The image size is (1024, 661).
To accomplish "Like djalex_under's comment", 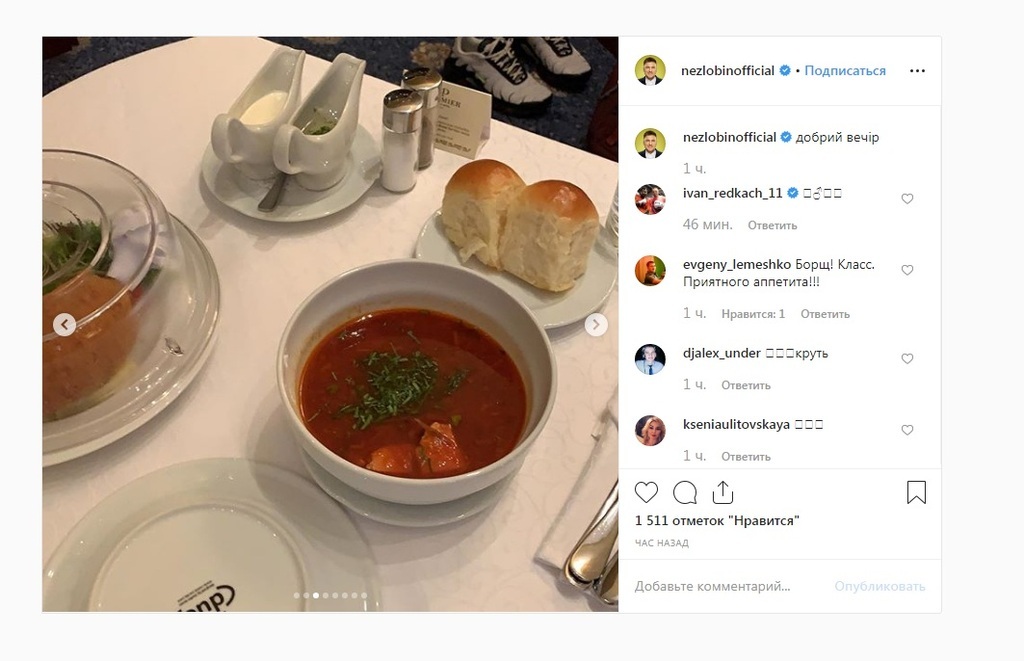I will click(x=907, y=359).
